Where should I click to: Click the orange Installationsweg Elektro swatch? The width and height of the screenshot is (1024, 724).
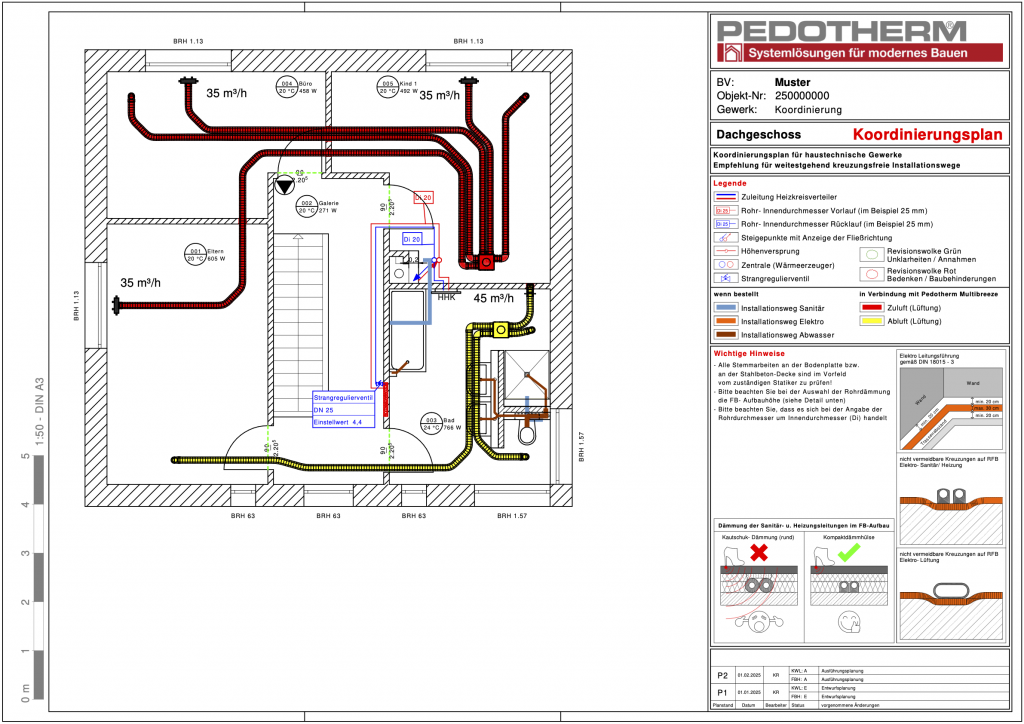726,321
